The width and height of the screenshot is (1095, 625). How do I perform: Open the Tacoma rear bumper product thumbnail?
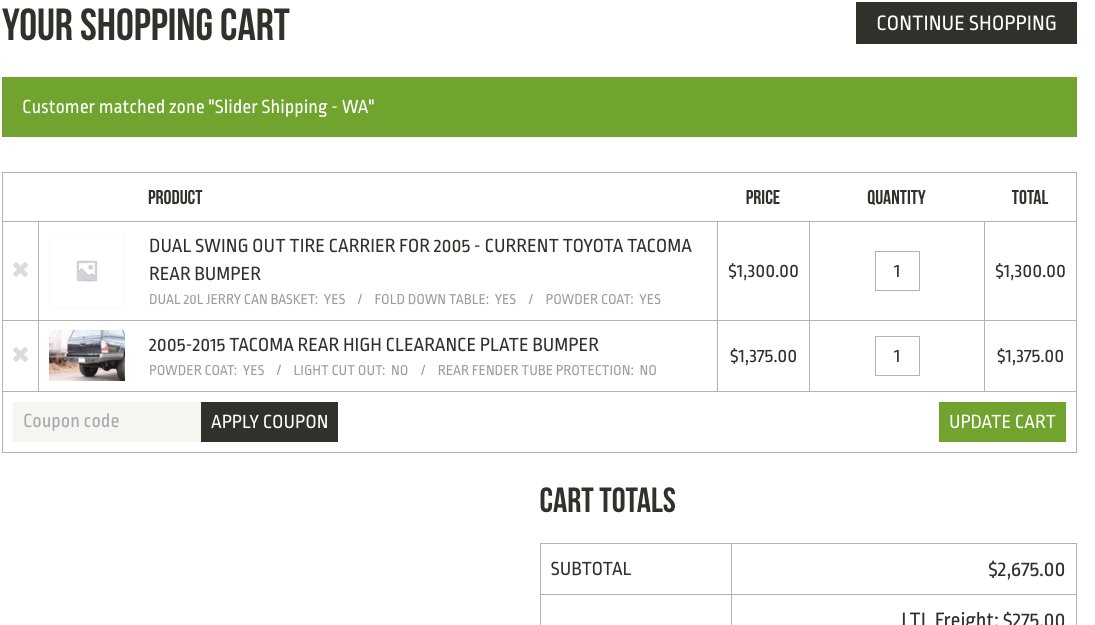click(87, 355)
